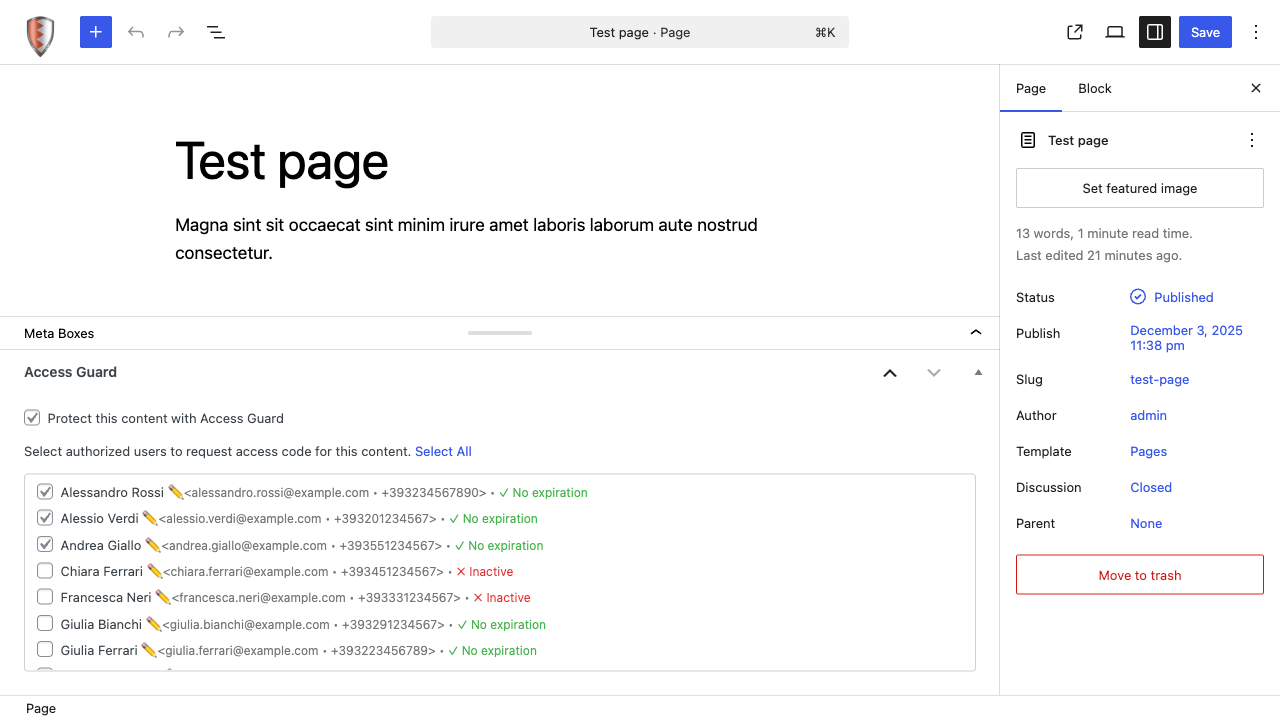Open the editor options menu

(1256, 32)
